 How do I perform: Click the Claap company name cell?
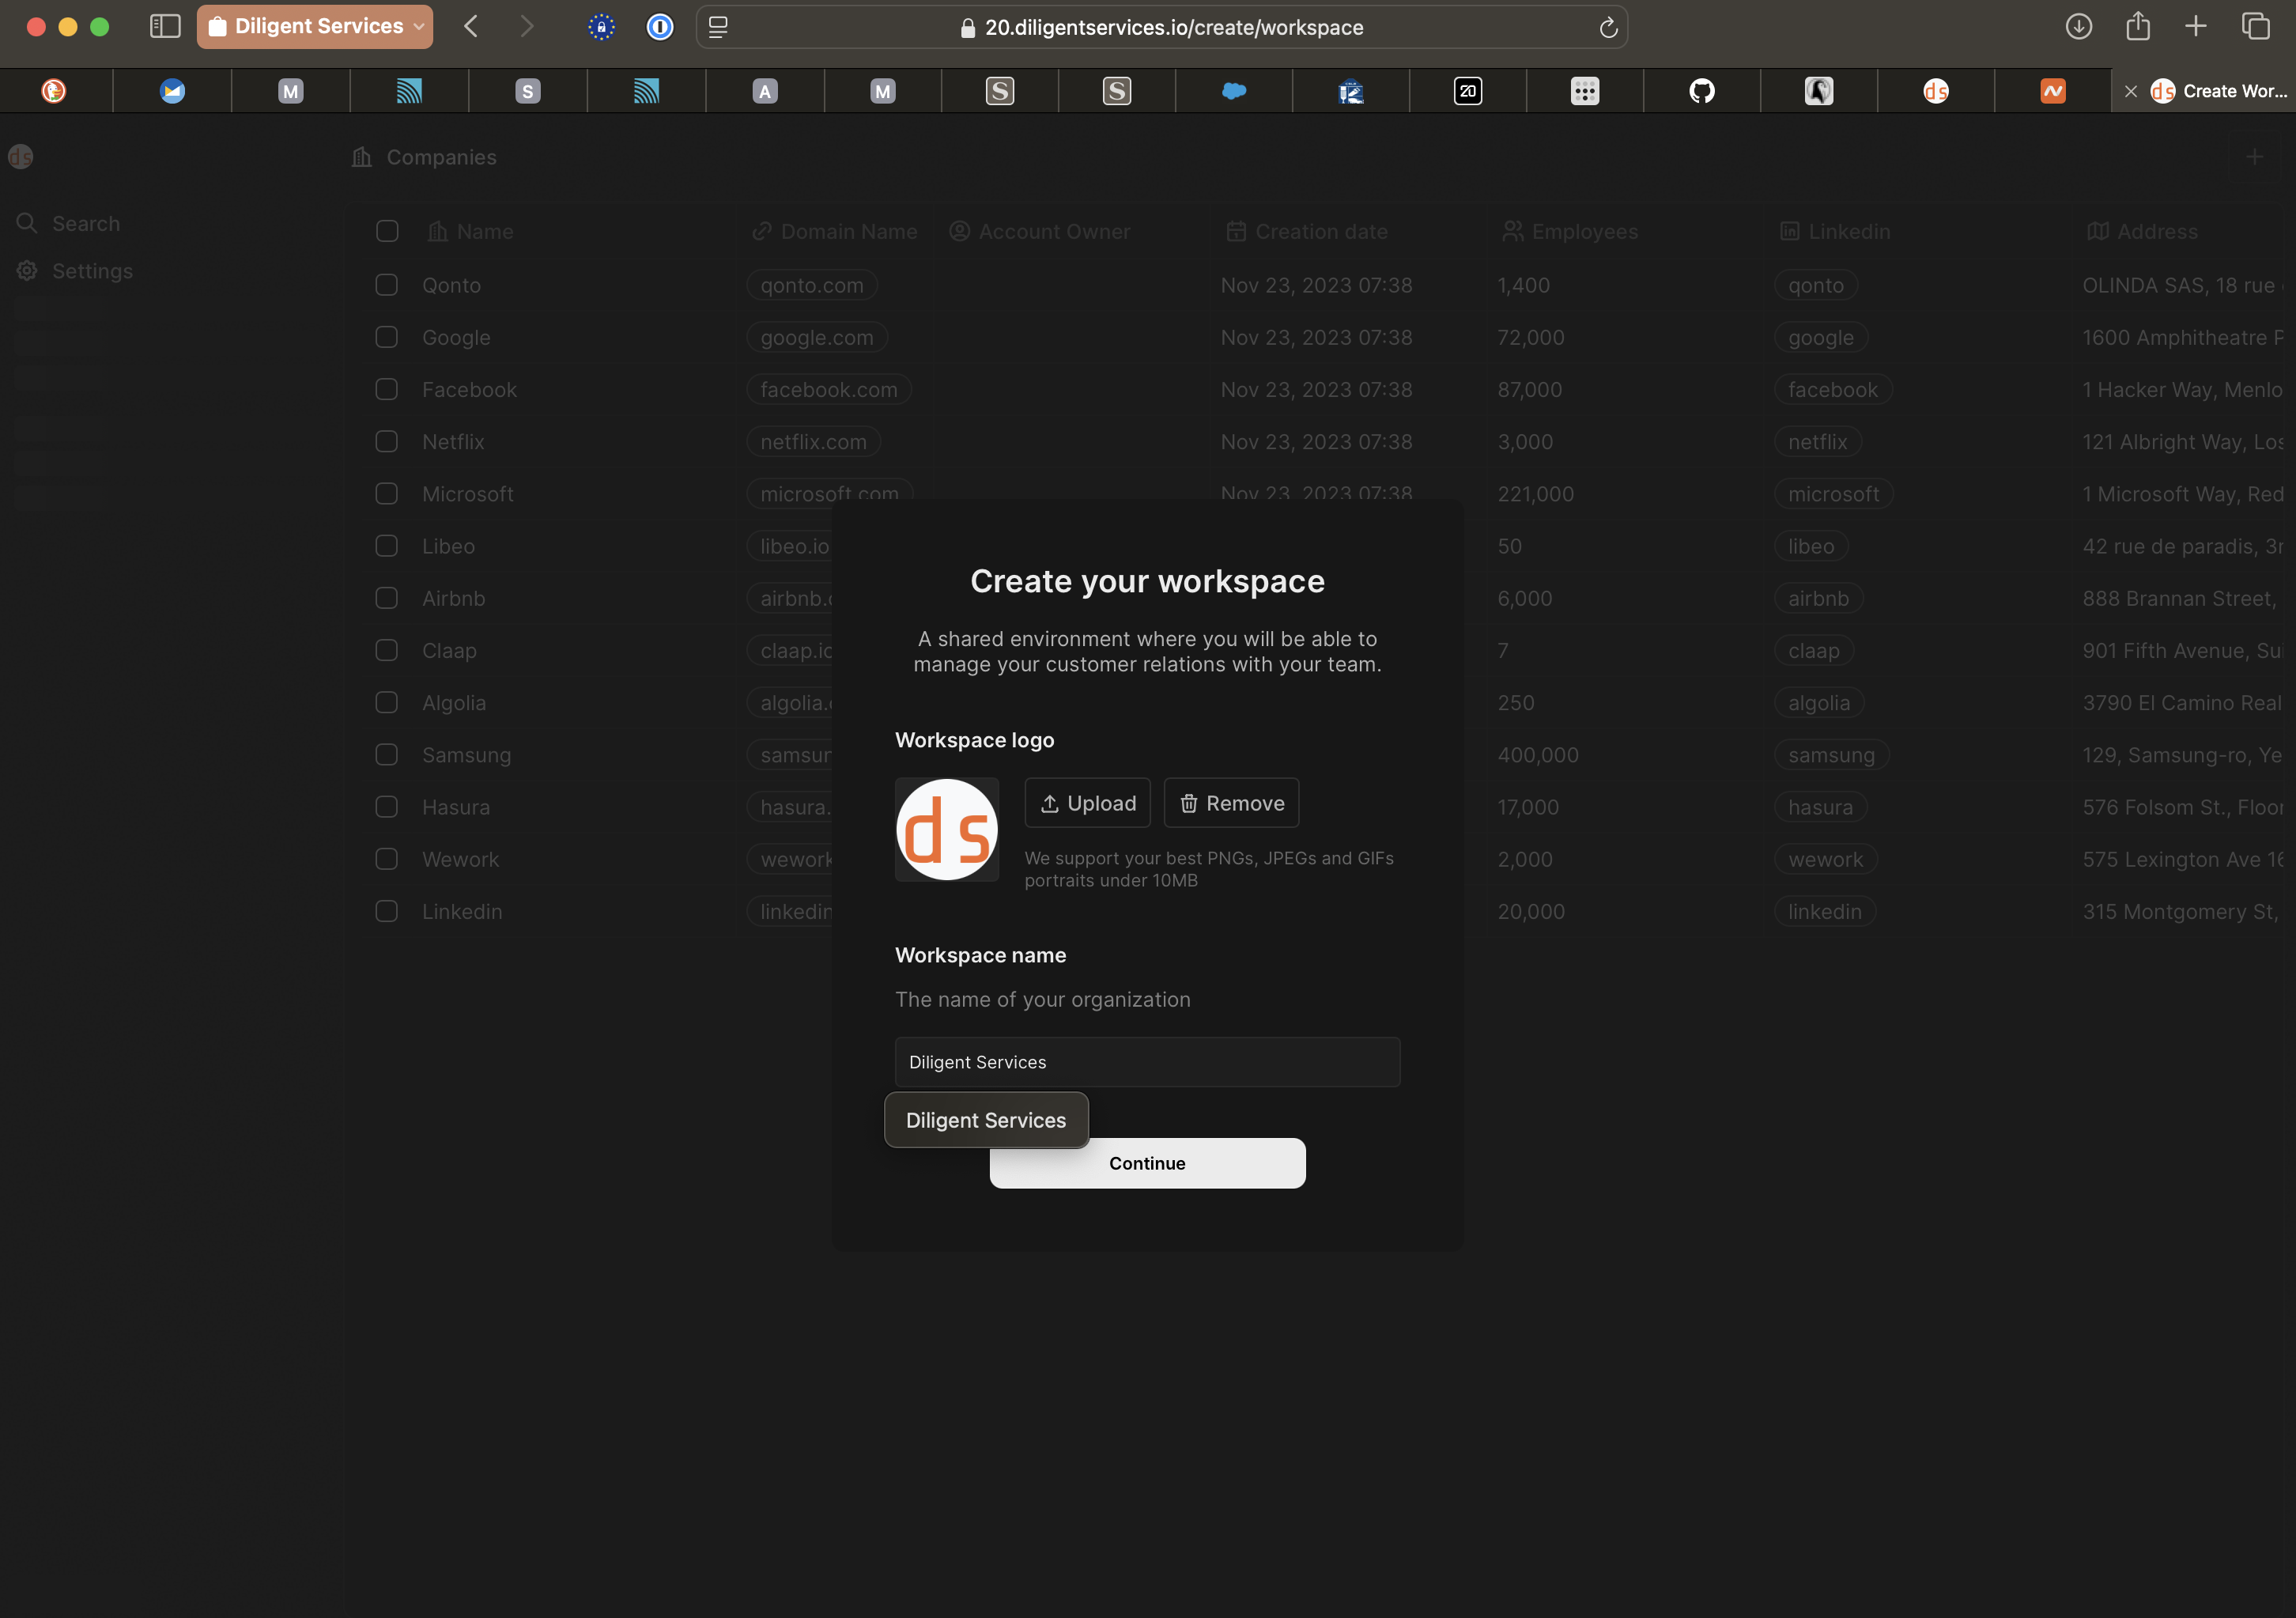click(450, 650)
